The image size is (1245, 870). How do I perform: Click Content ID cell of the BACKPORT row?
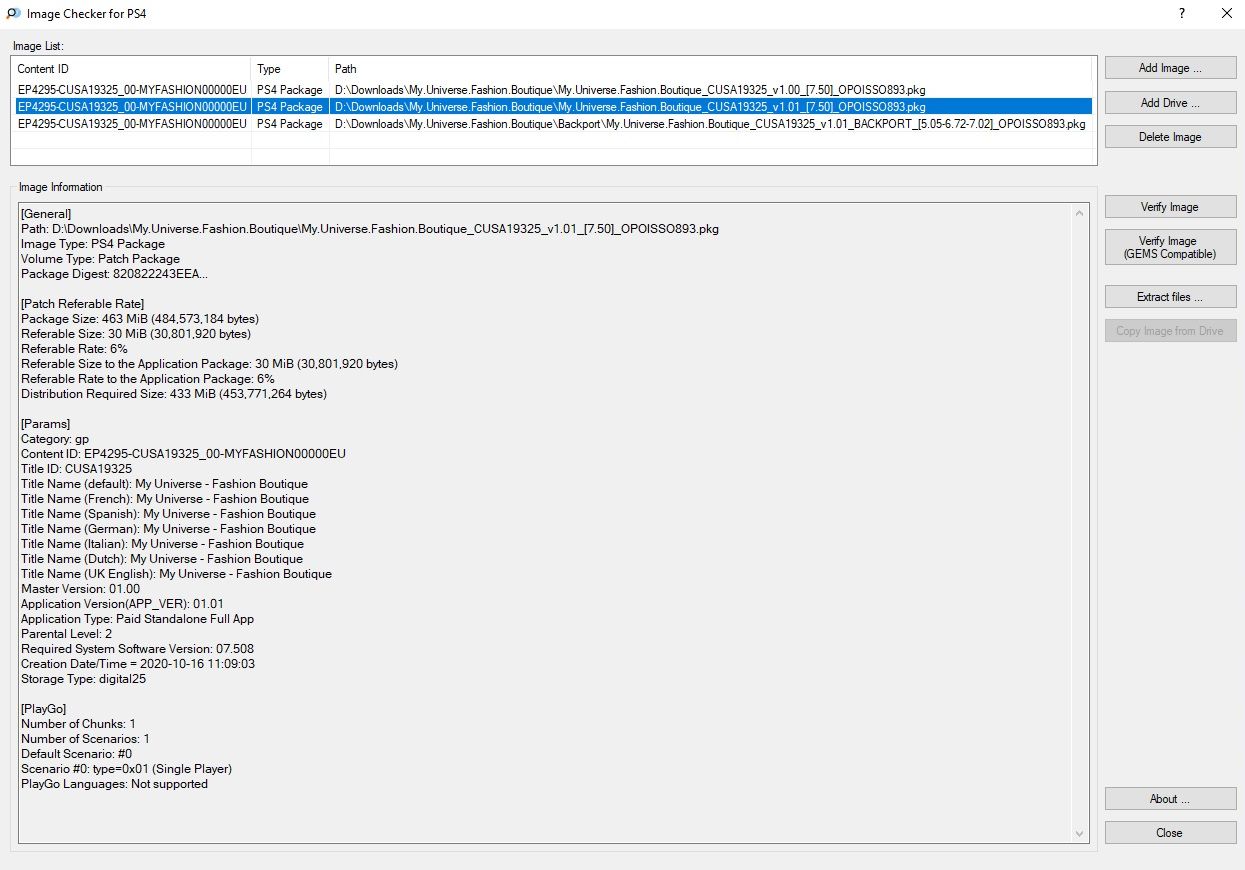click(132, 124)
